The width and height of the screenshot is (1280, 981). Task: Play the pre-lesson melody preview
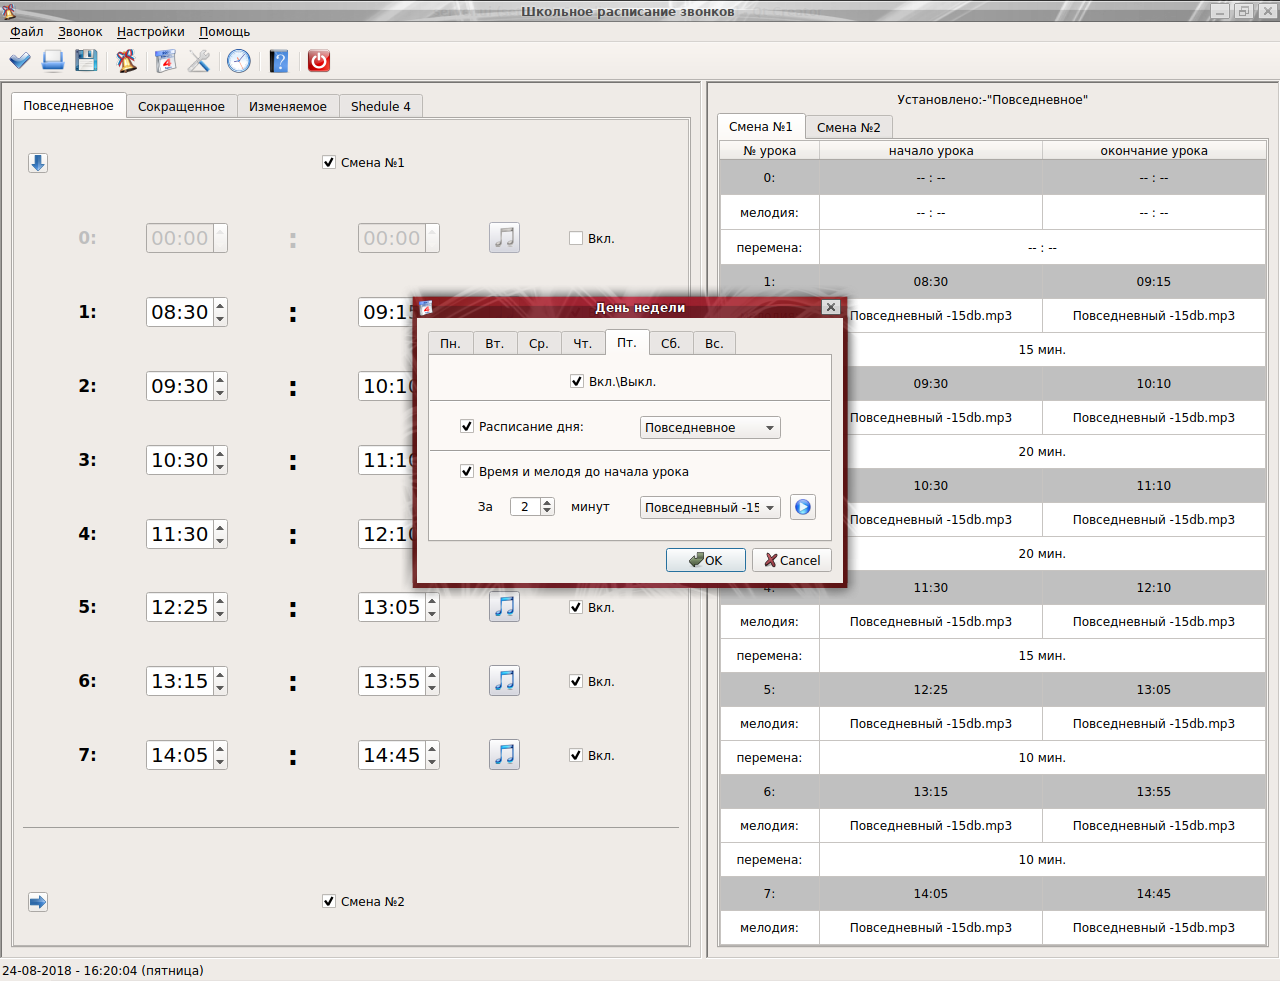tap(802, 507)
